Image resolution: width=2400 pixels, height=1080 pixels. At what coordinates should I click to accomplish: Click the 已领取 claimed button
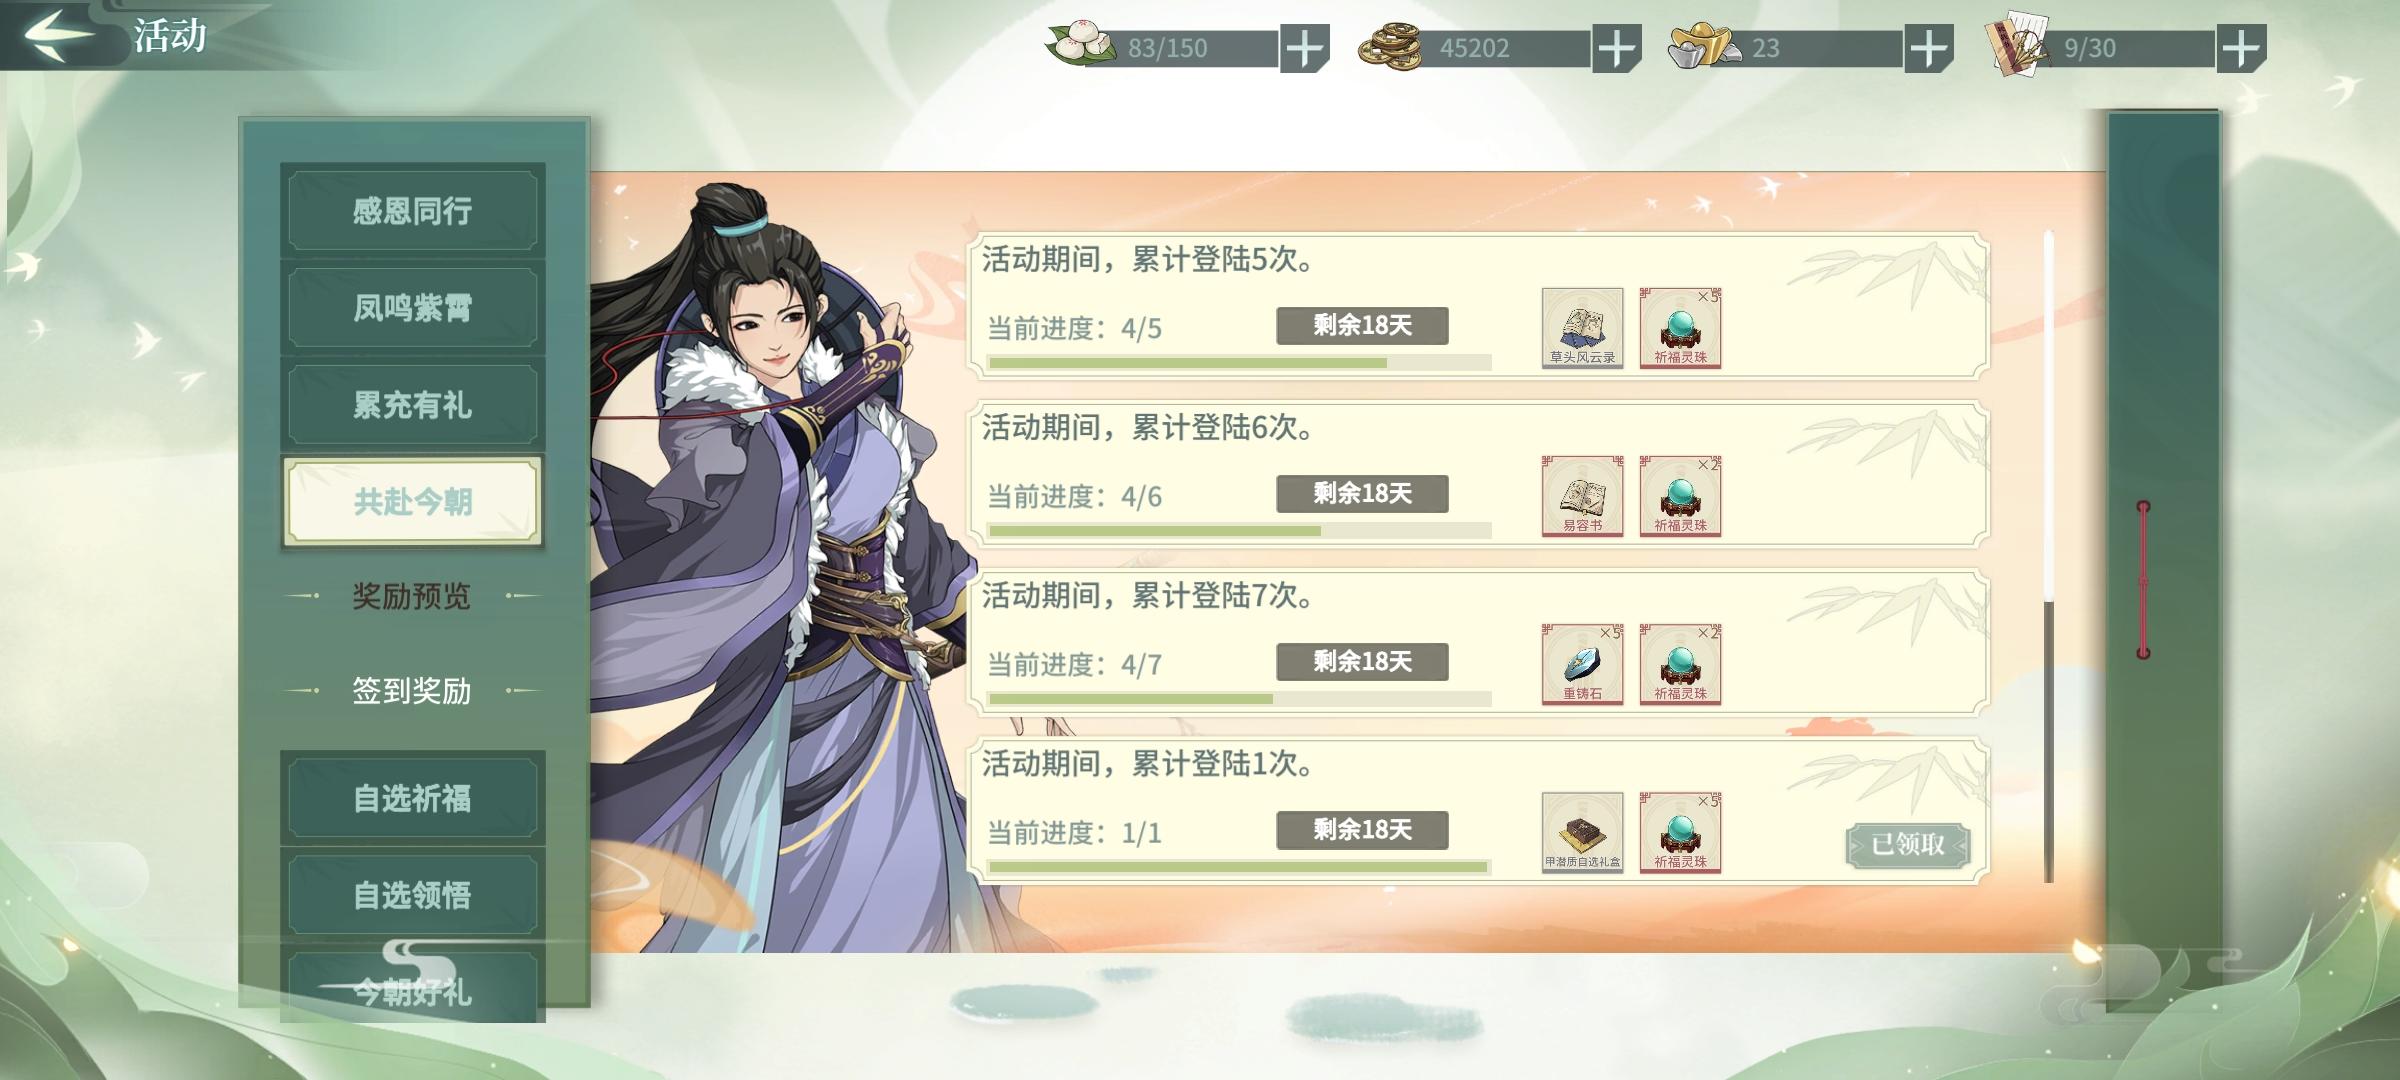pos(1908,845)
